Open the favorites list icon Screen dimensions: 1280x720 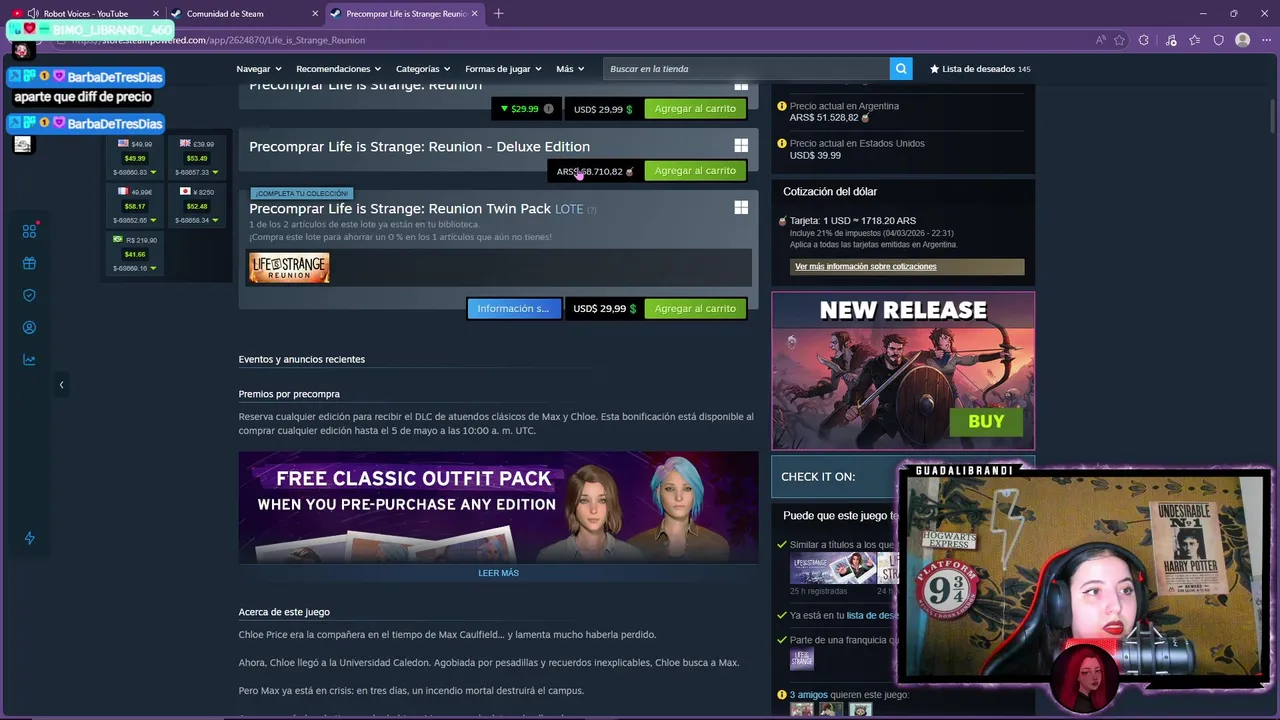(x=1195, y=40)
